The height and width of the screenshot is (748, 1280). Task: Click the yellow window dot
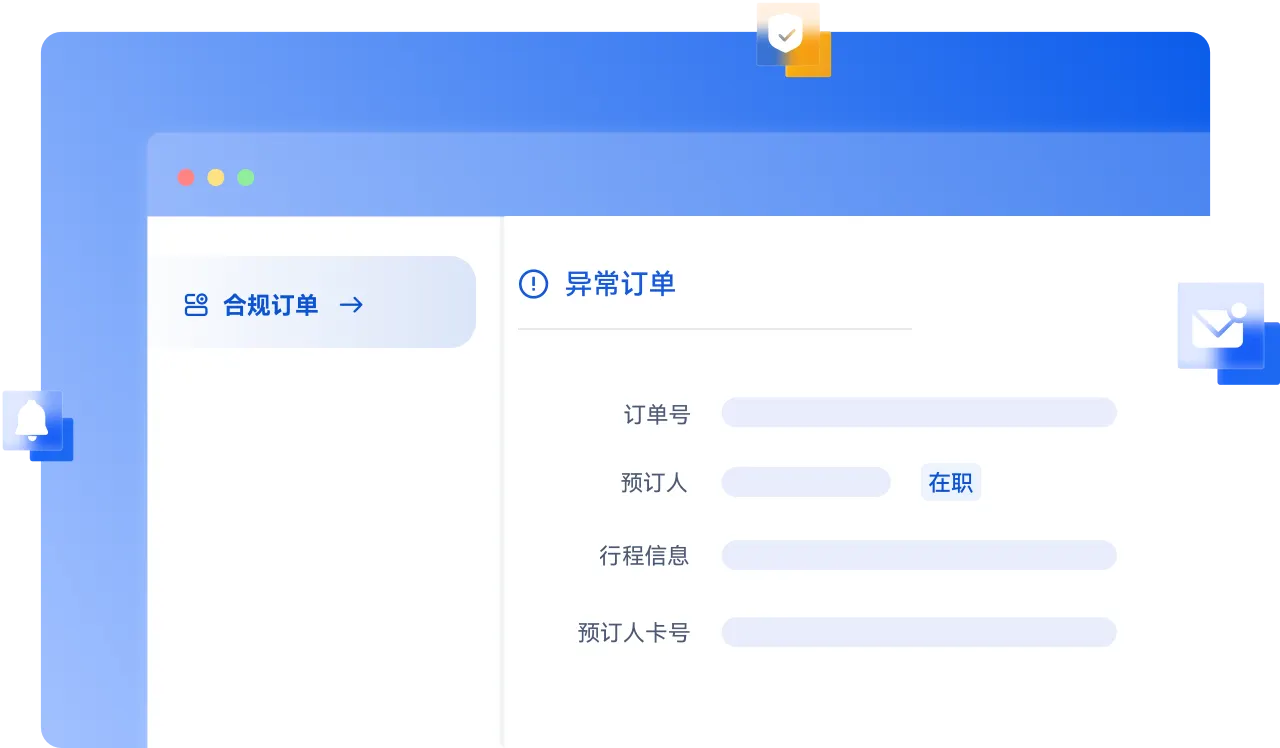click(216, 178)
